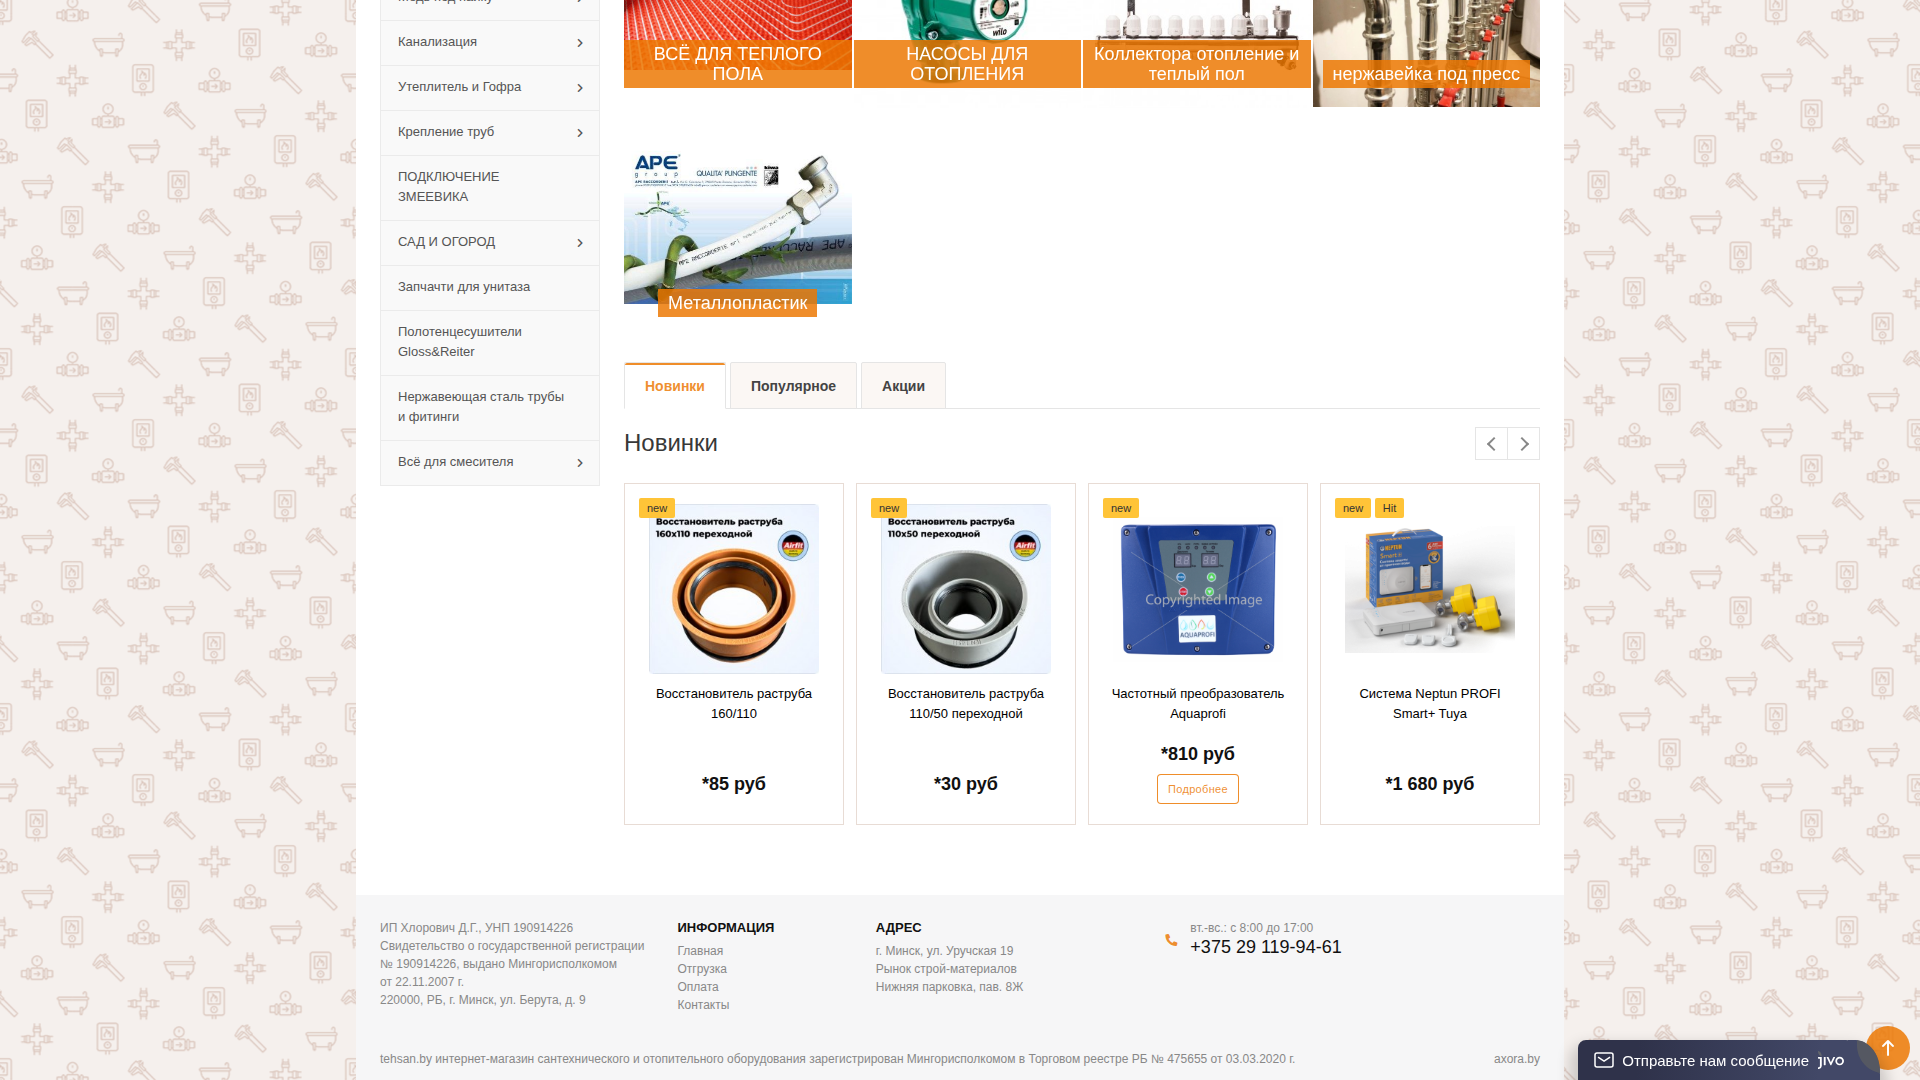
Task: Switch to the Новинки tab
Action: click(x=675, y=386)
